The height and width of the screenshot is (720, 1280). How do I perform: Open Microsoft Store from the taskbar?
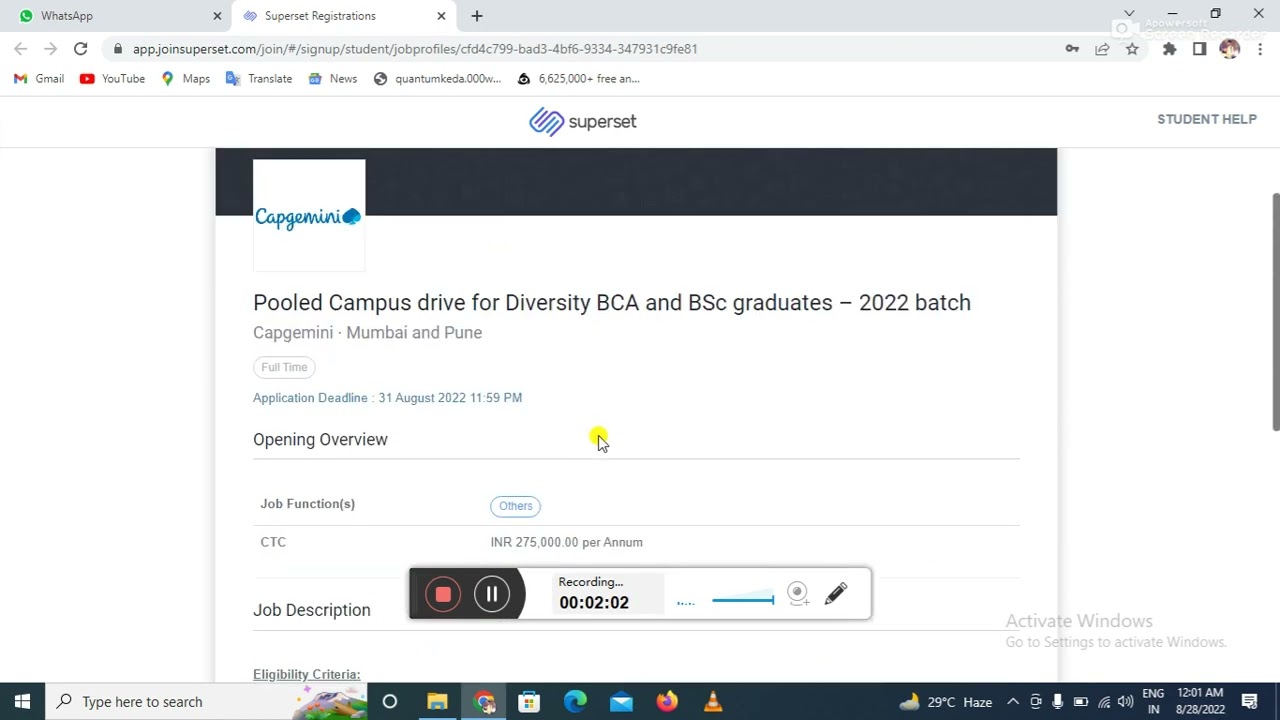tap(529, 702)
